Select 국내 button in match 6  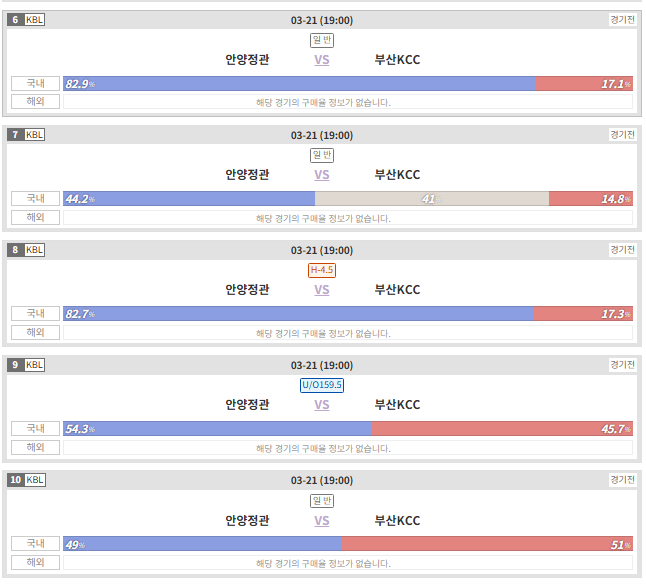[x=35, y=84]
